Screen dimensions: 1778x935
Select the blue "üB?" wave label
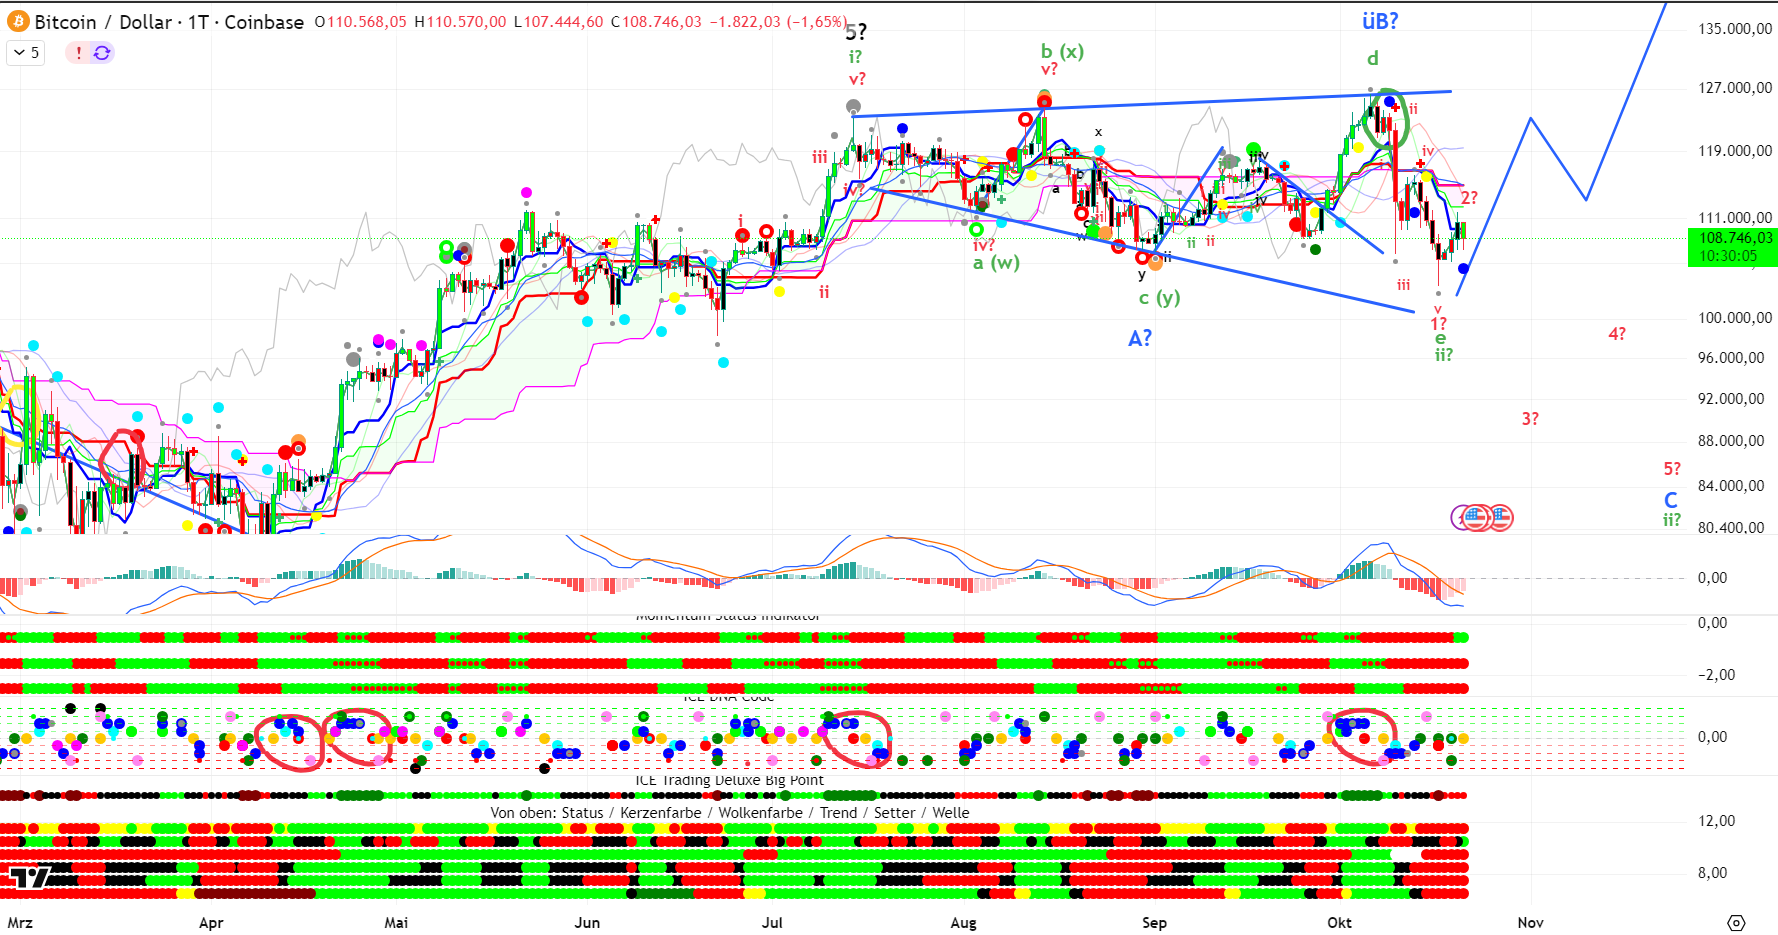click(x=1380, y=21)
